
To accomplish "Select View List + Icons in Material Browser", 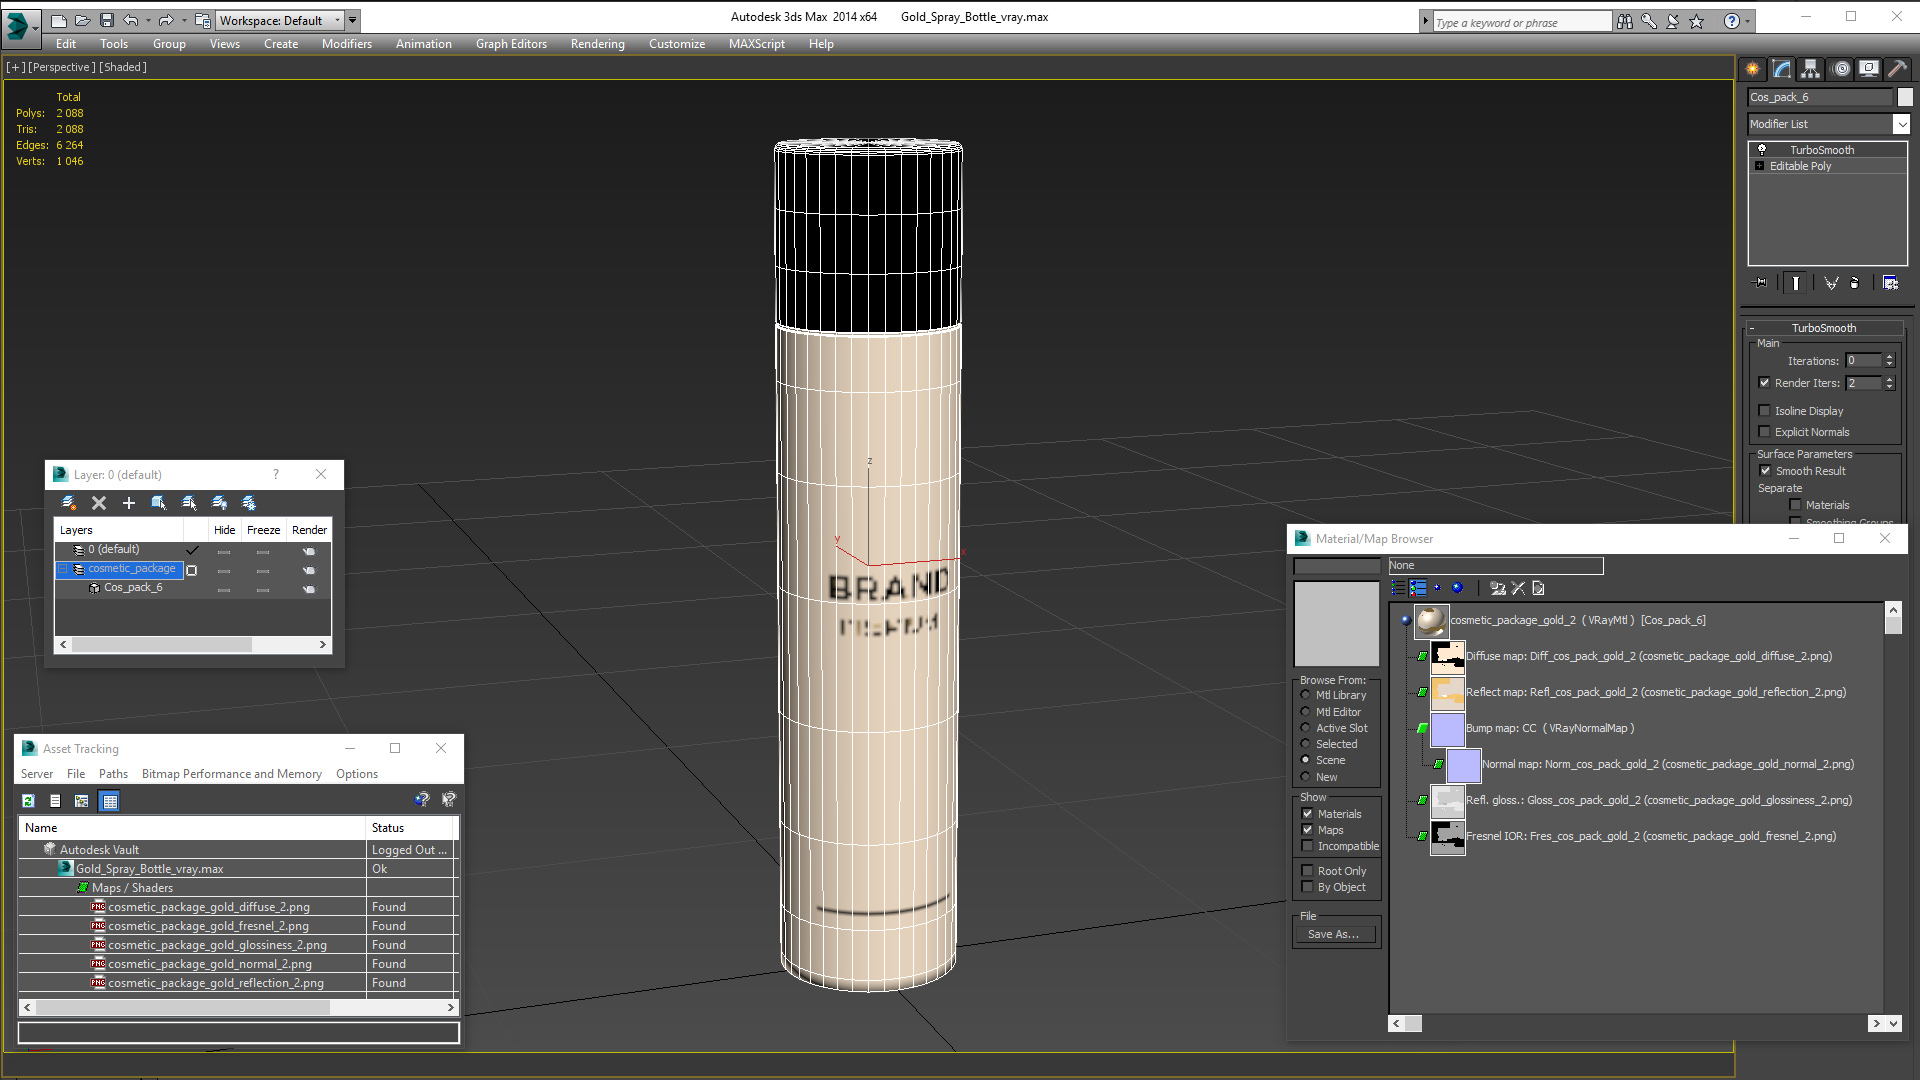I will [x=1418, y=588].
